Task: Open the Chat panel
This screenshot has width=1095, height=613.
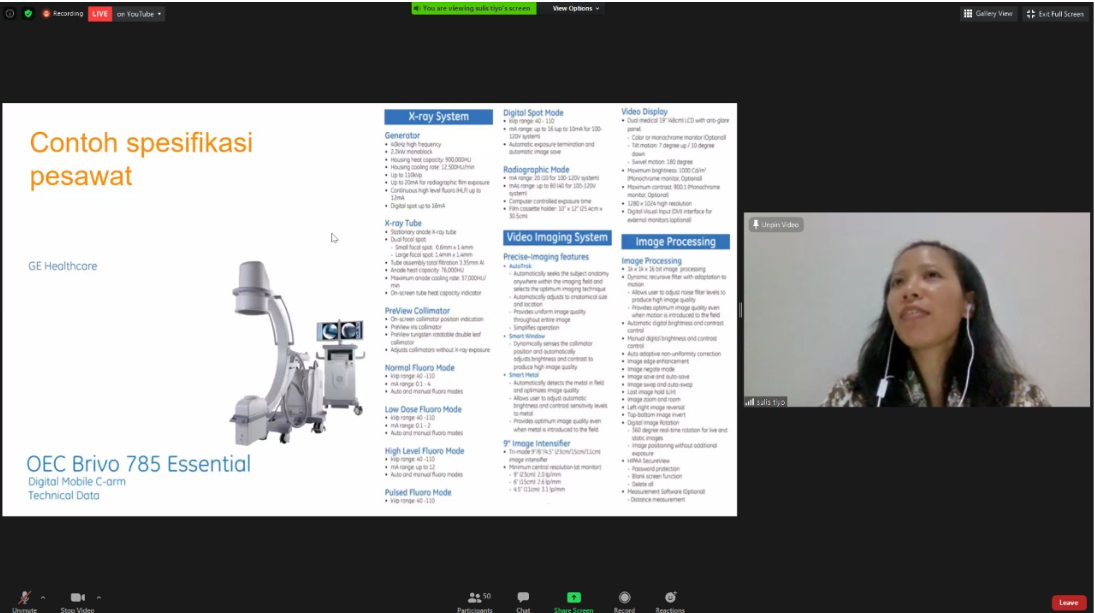Action: pyautogui.click(x=523, y=601)
